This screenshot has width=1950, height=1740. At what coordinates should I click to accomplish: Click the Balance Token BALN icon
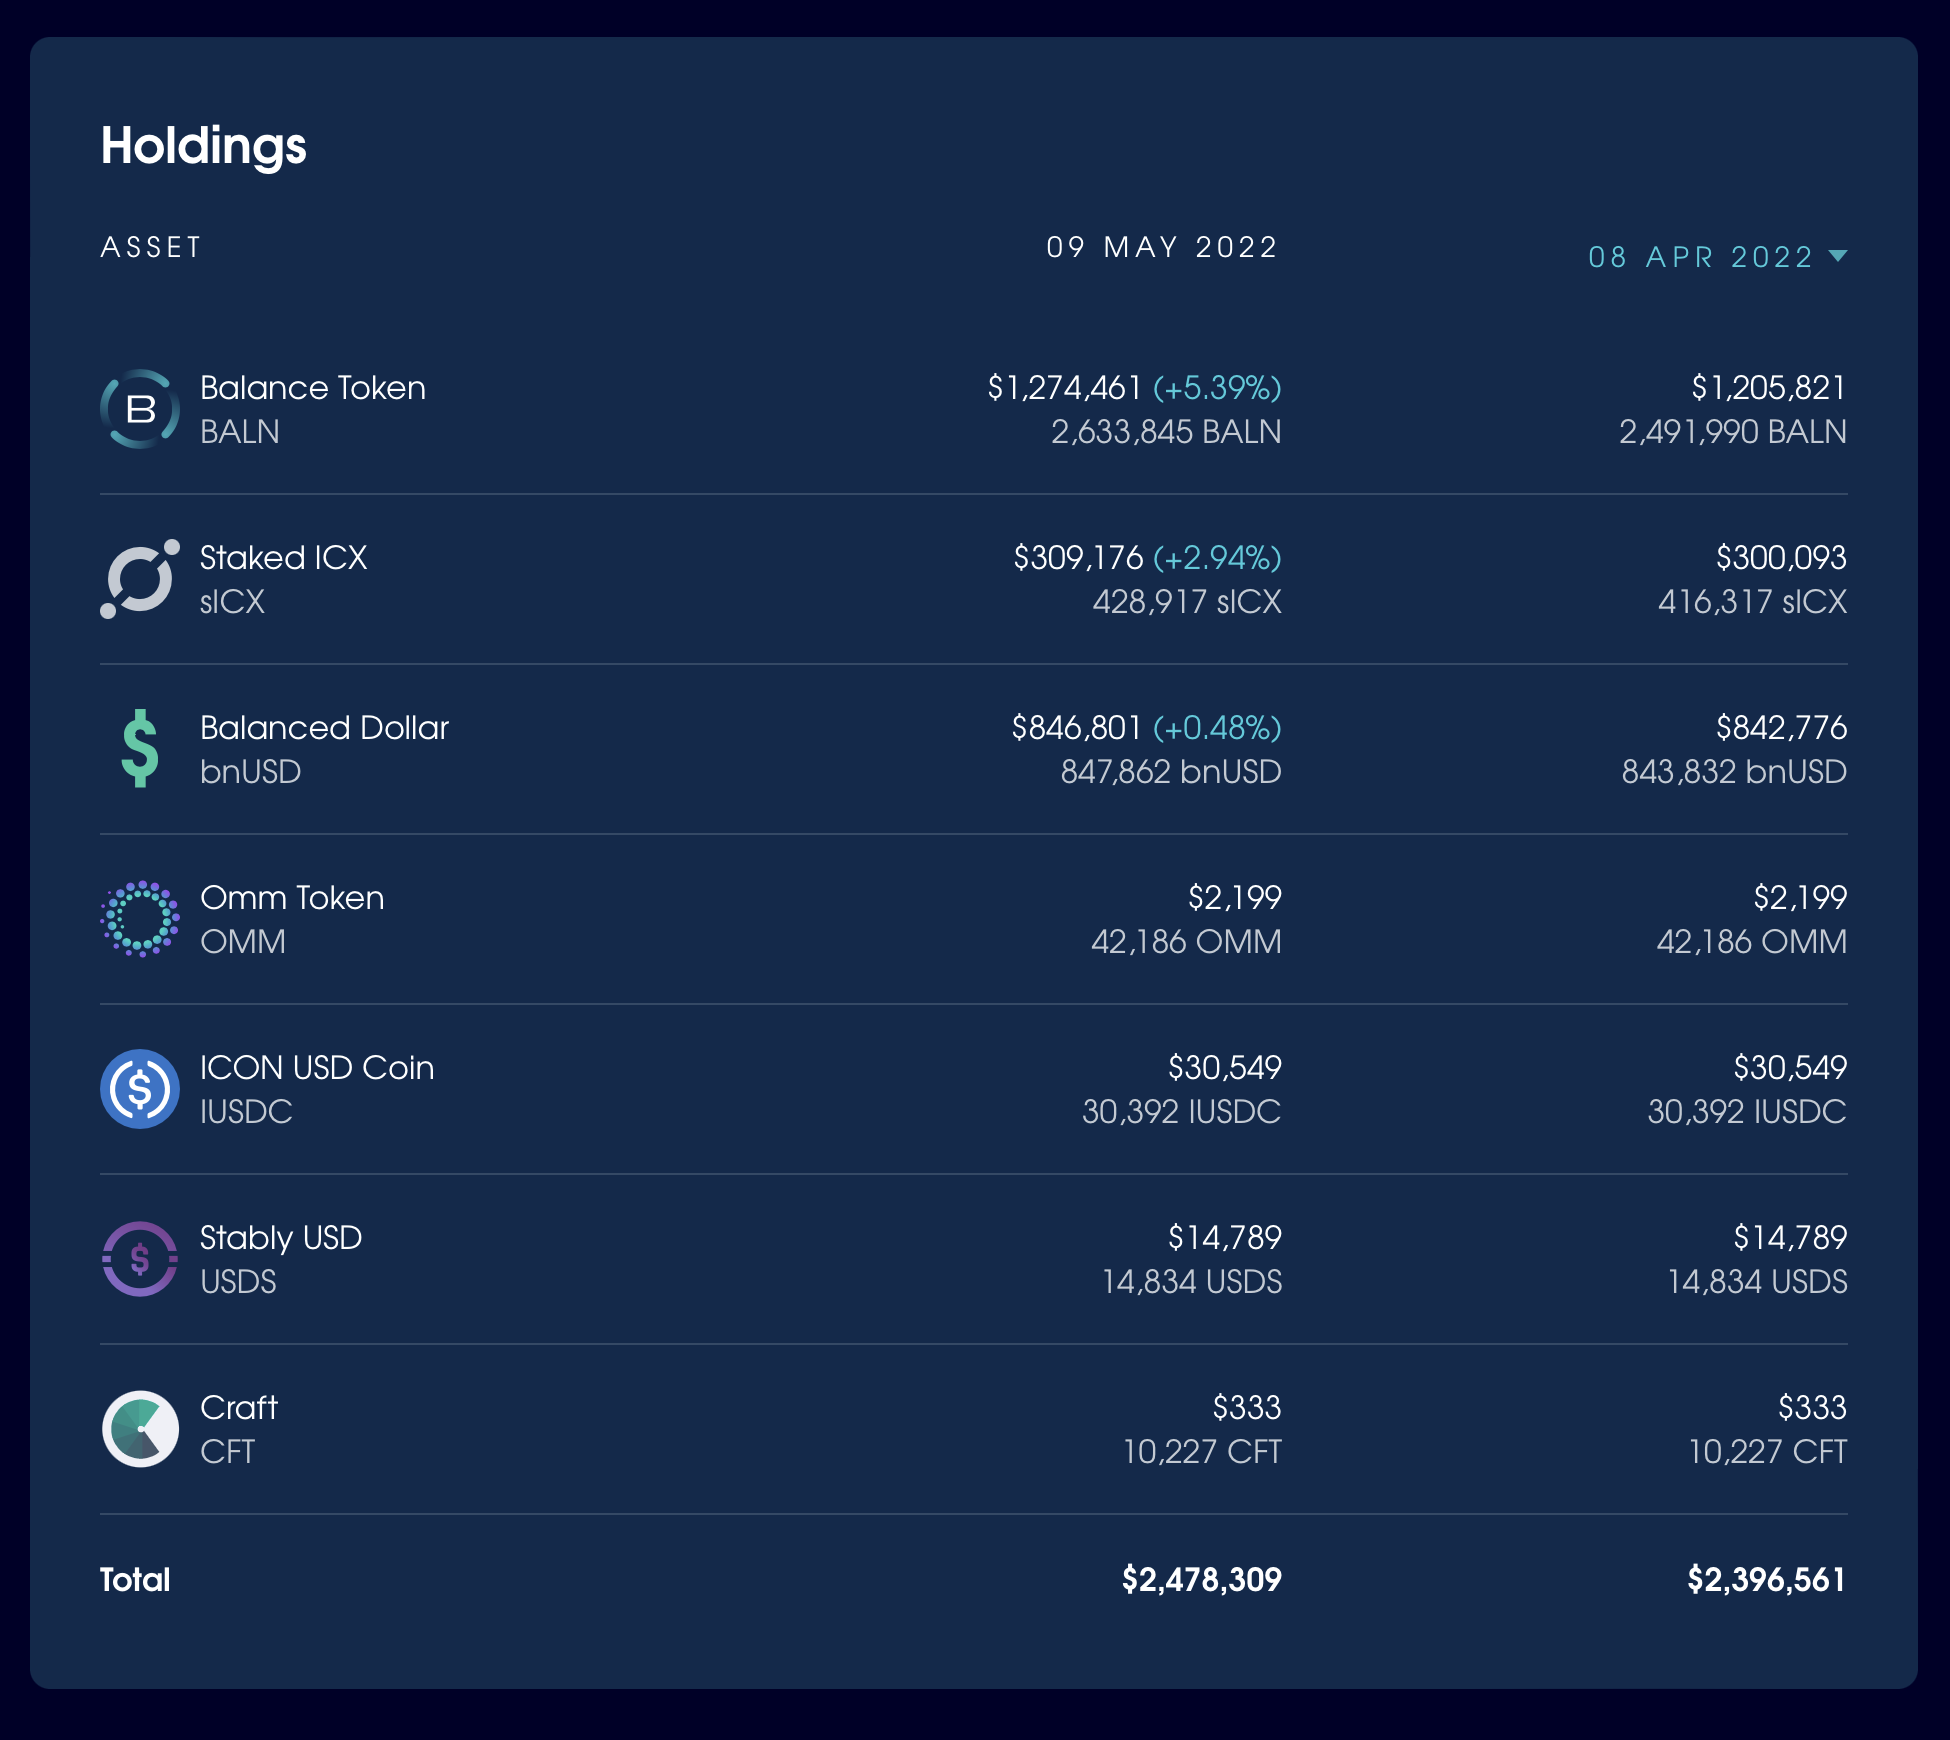(140, 409)
